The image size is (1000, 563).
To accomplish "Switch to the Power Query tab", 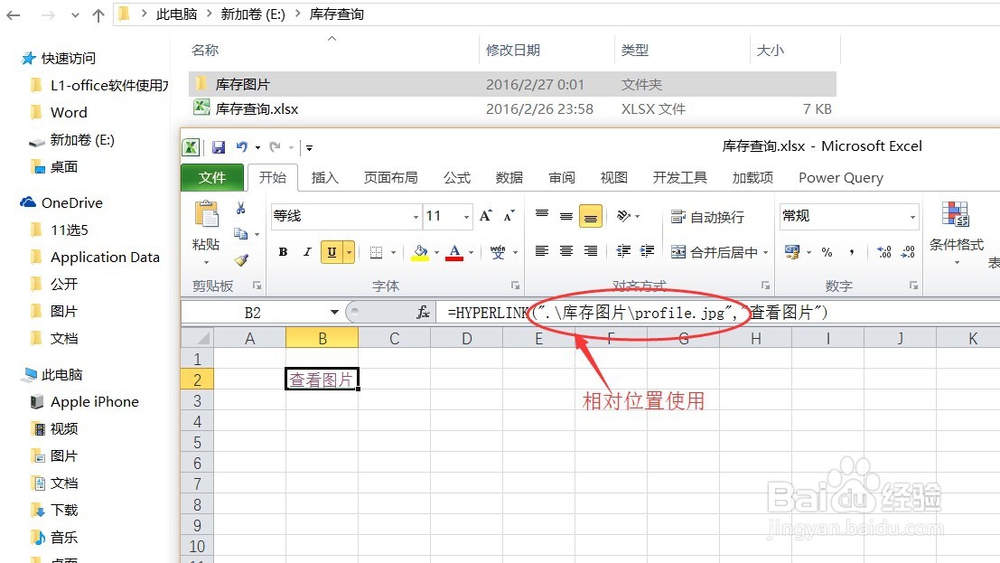I will tap(841, 177).
